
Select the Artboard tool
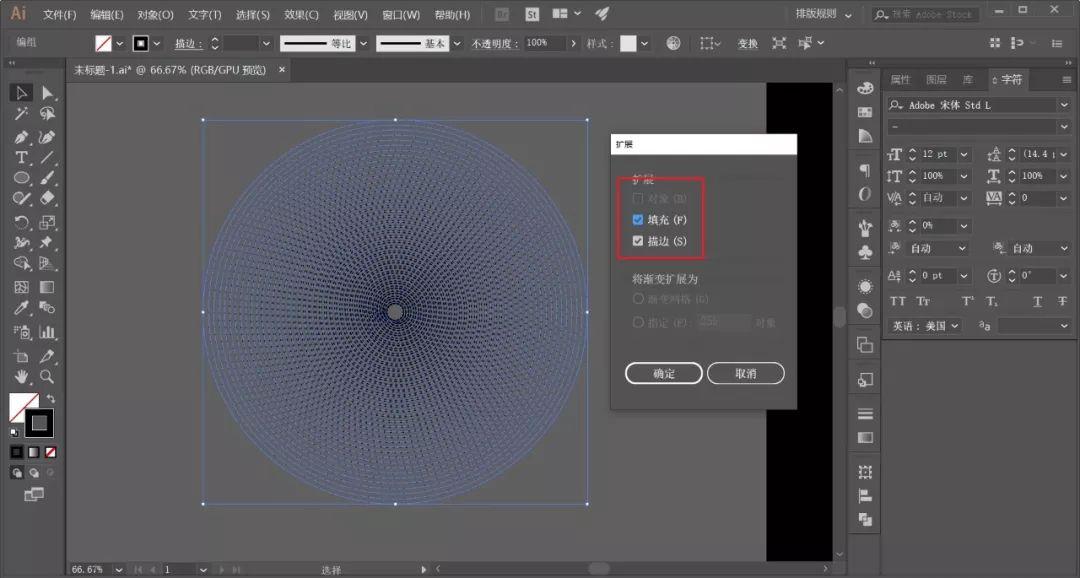click(x=21, y=355)
